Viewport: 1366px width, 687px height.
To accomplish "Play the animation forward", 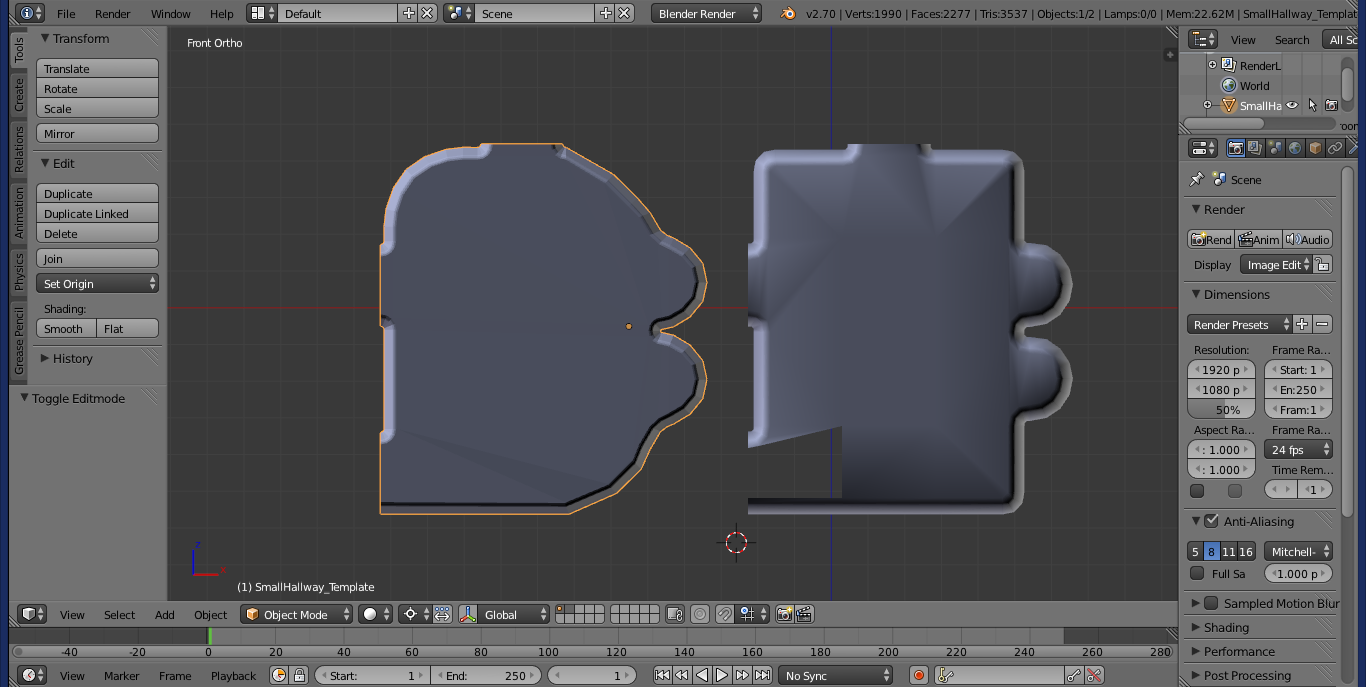I will [722, 676].
